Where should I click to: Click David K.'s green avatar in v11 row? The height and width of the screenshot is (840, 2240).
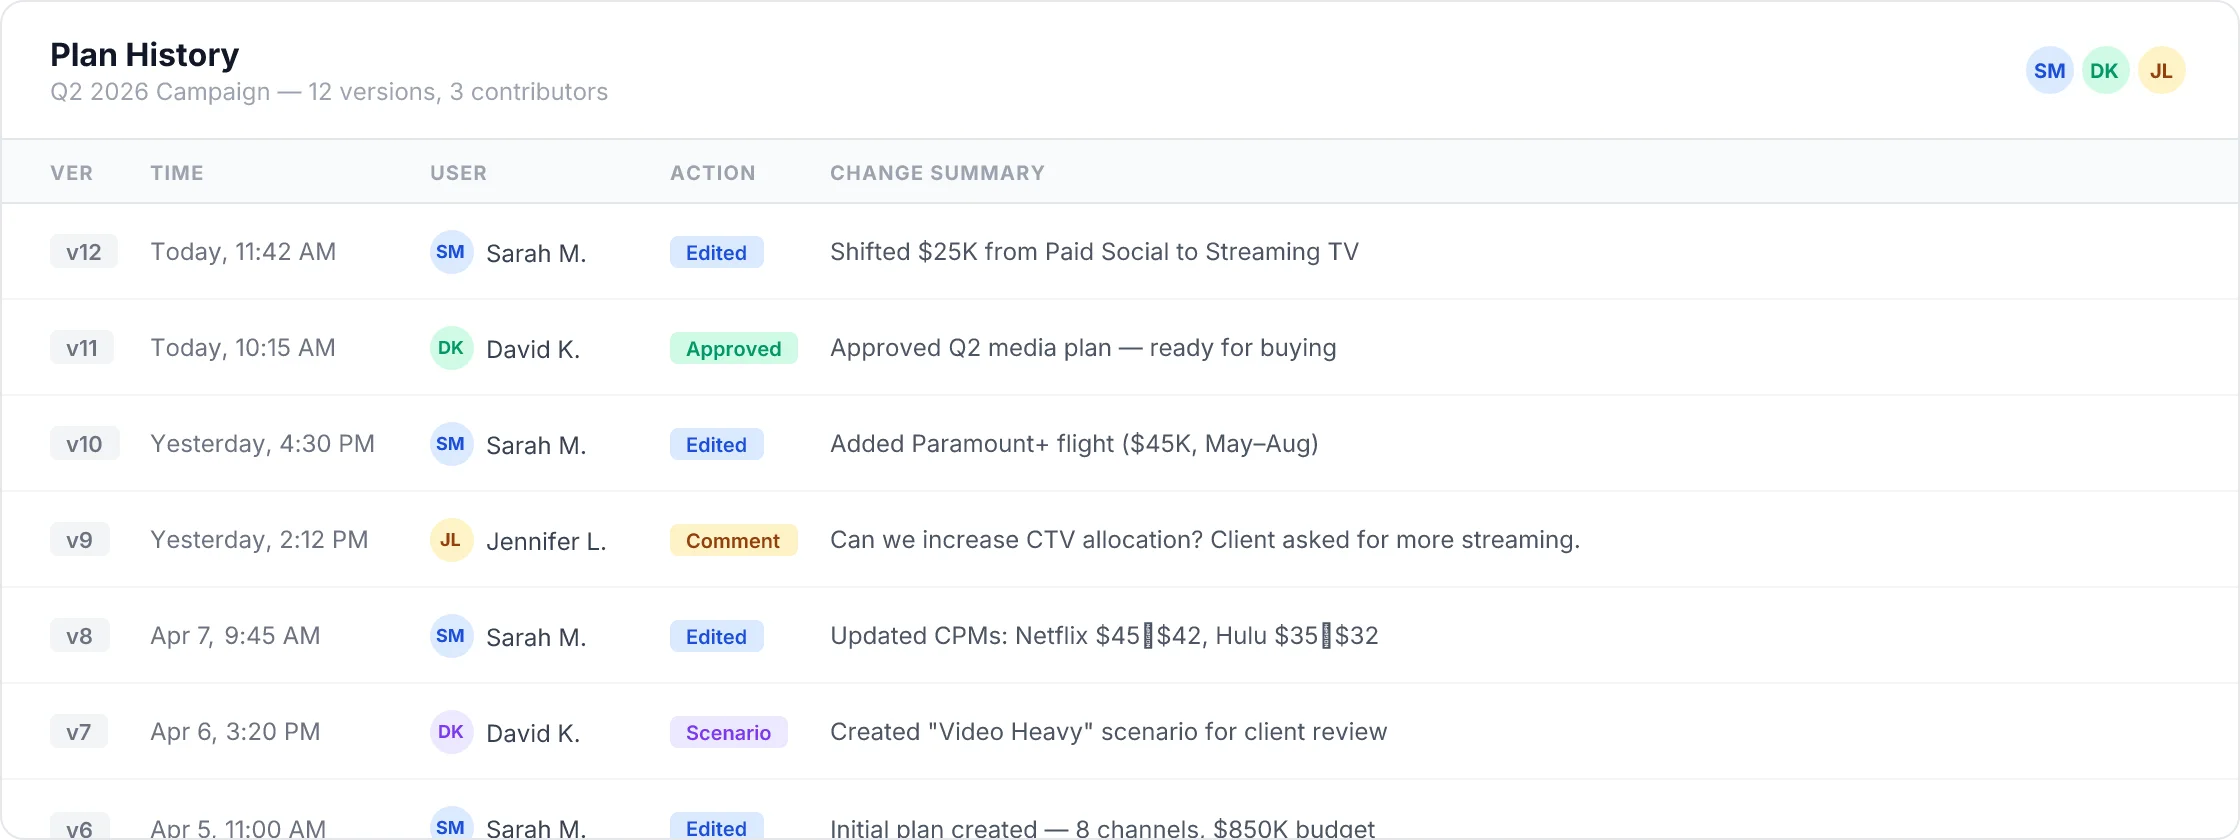(x=451, y=348)
